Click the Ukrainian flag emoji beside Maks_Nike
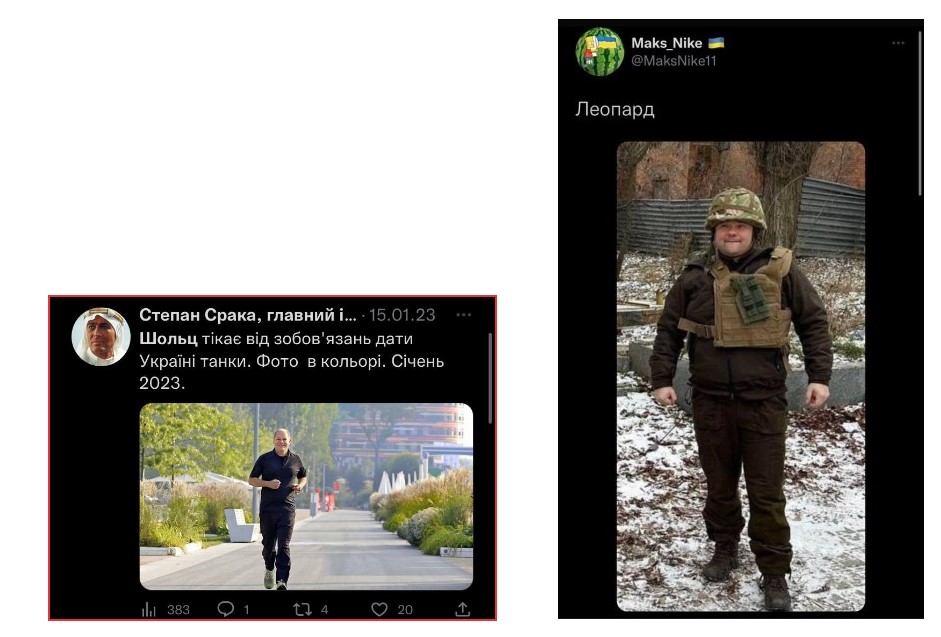The height and width of the screenshot is (637, 941). (x=716, y=43)
